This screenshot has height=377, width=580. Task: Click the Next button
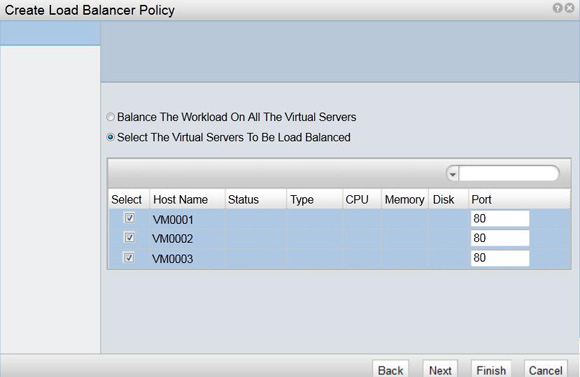click(x=440, y=369)
